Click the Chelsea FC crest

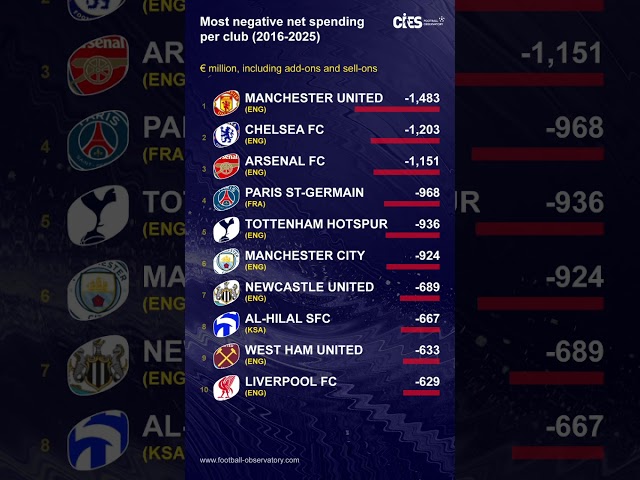[227, 135]
